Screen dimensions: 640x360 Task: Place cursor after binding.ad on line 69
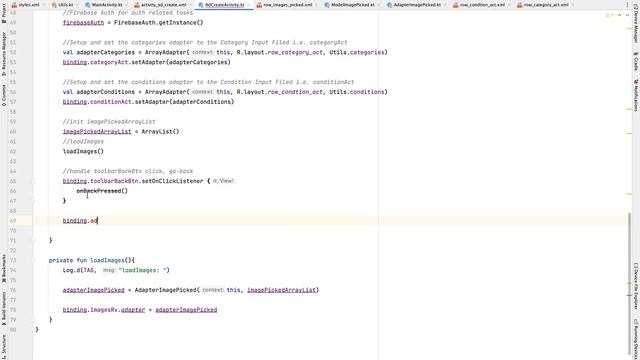click(98, 221)
